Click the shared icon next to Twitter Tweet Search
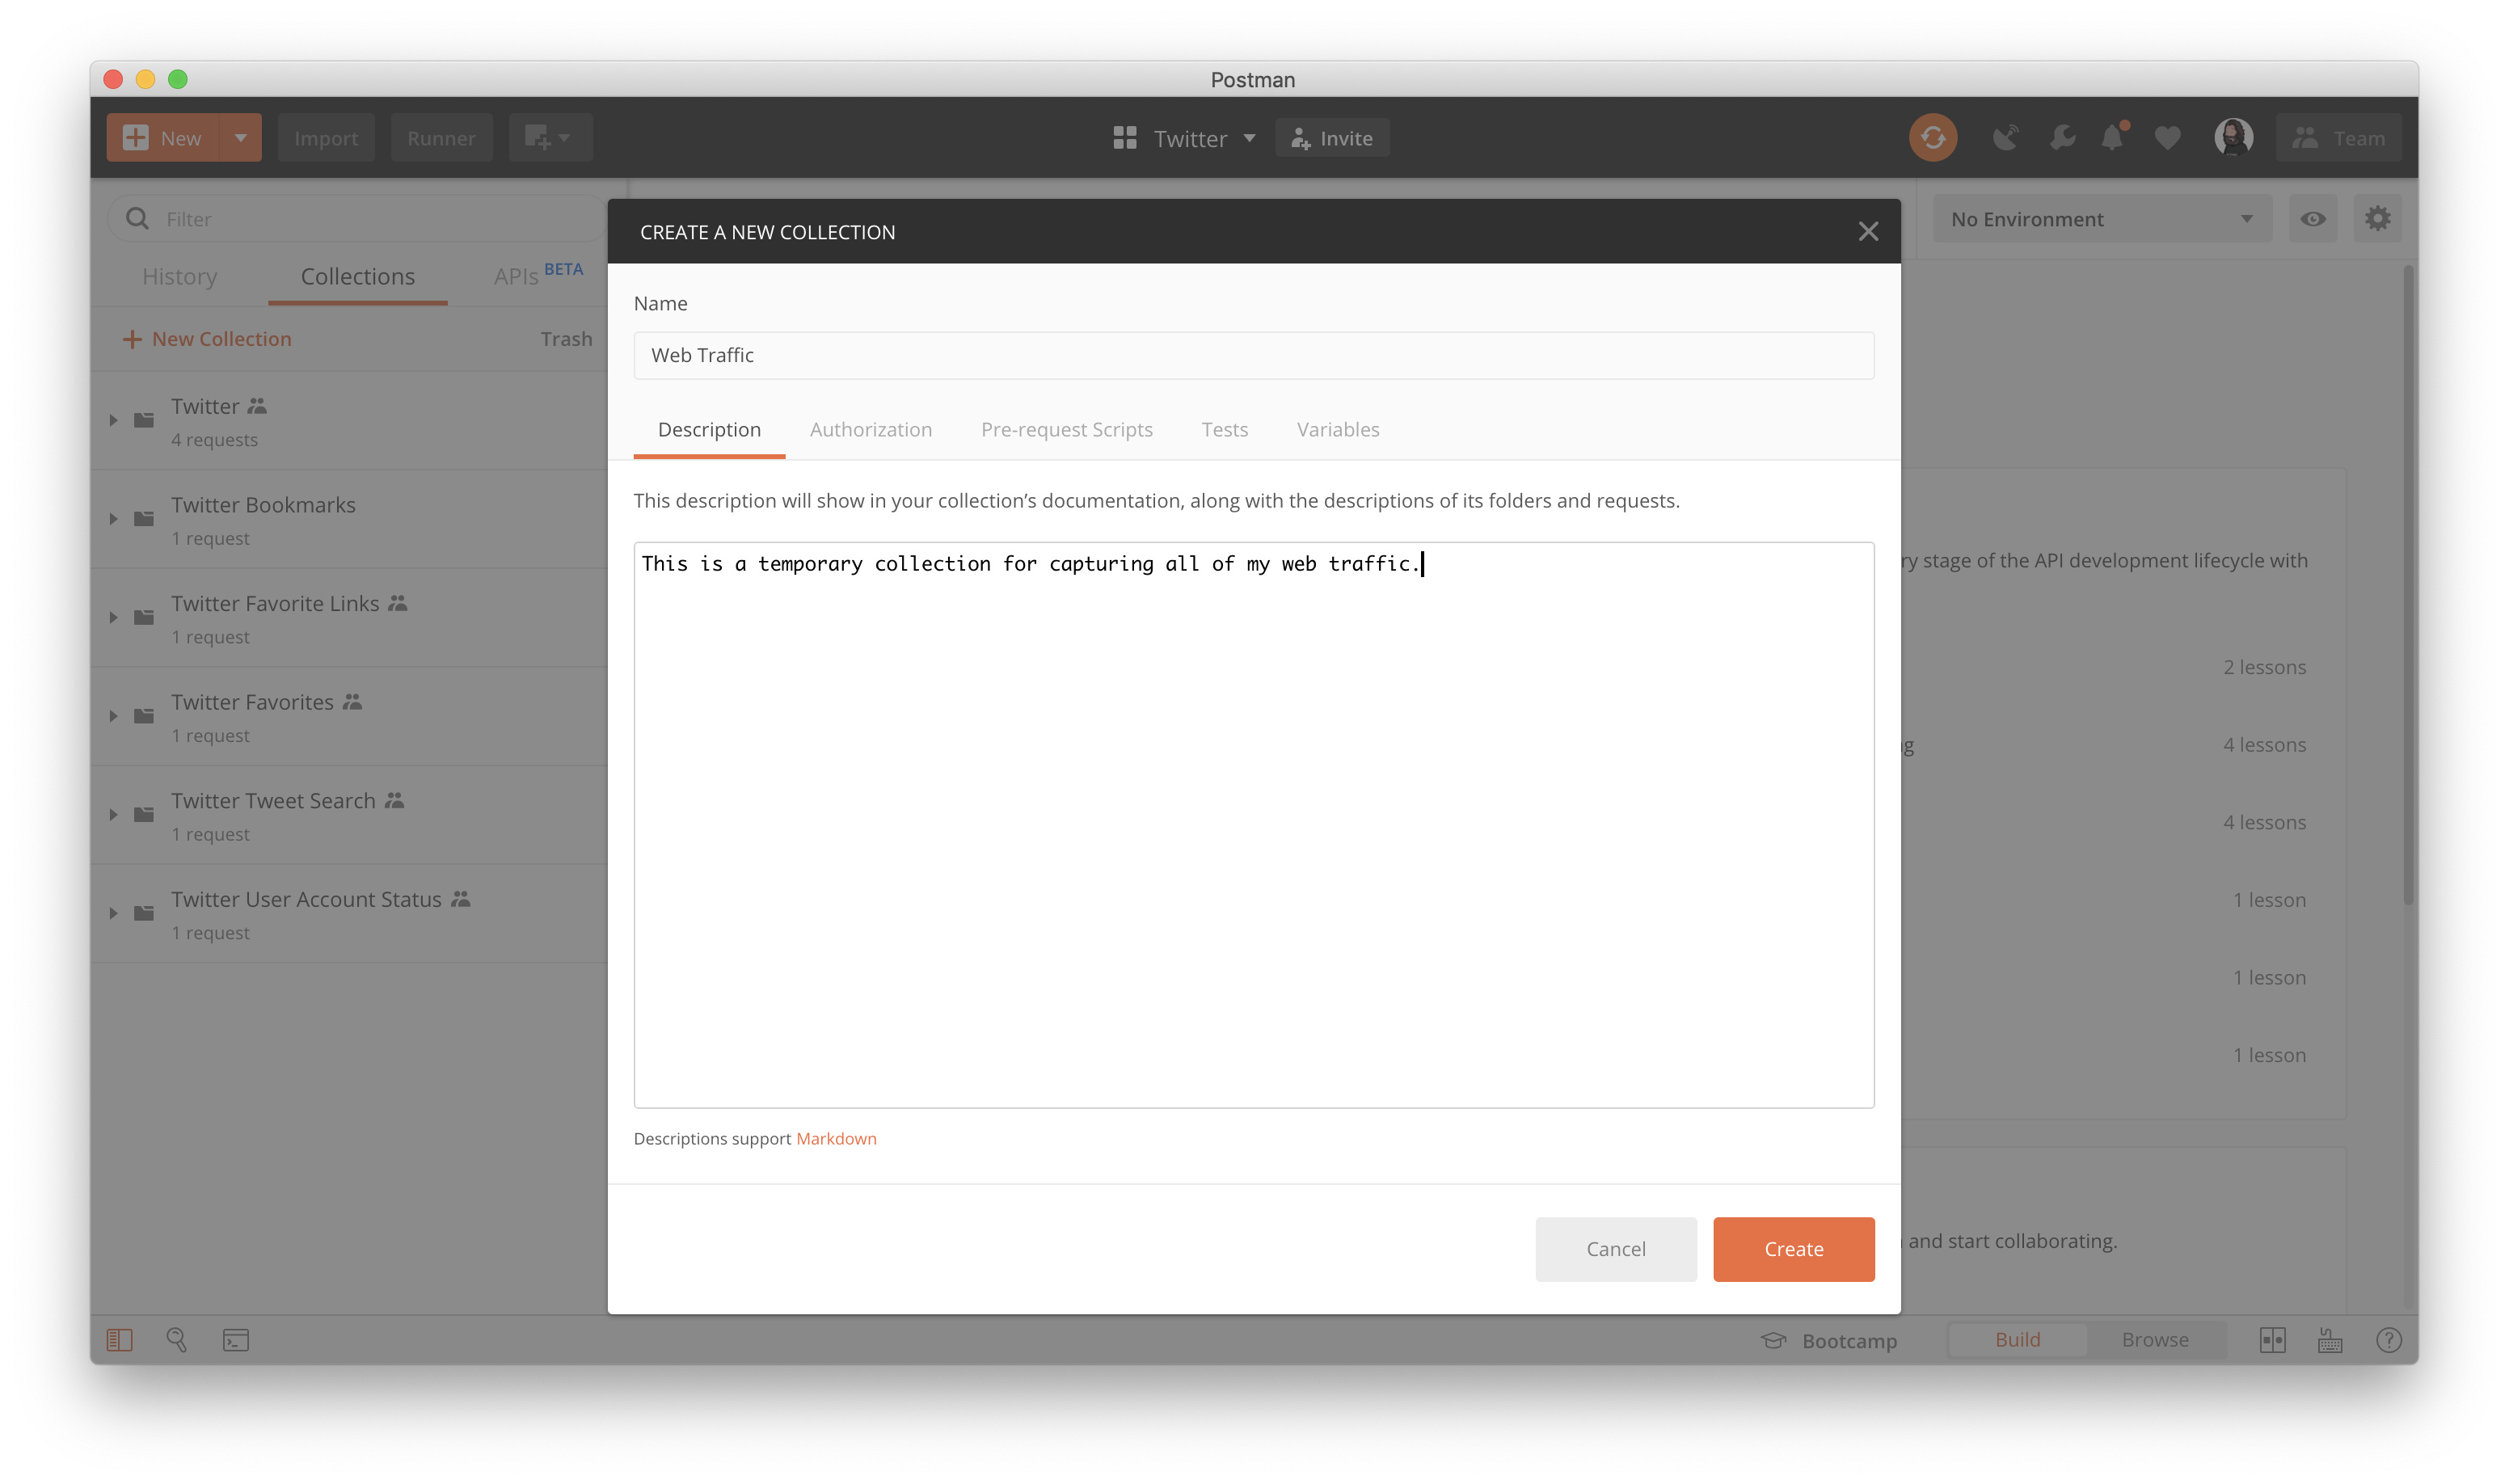The image size is (2509, 1484). tap(394, 800)
